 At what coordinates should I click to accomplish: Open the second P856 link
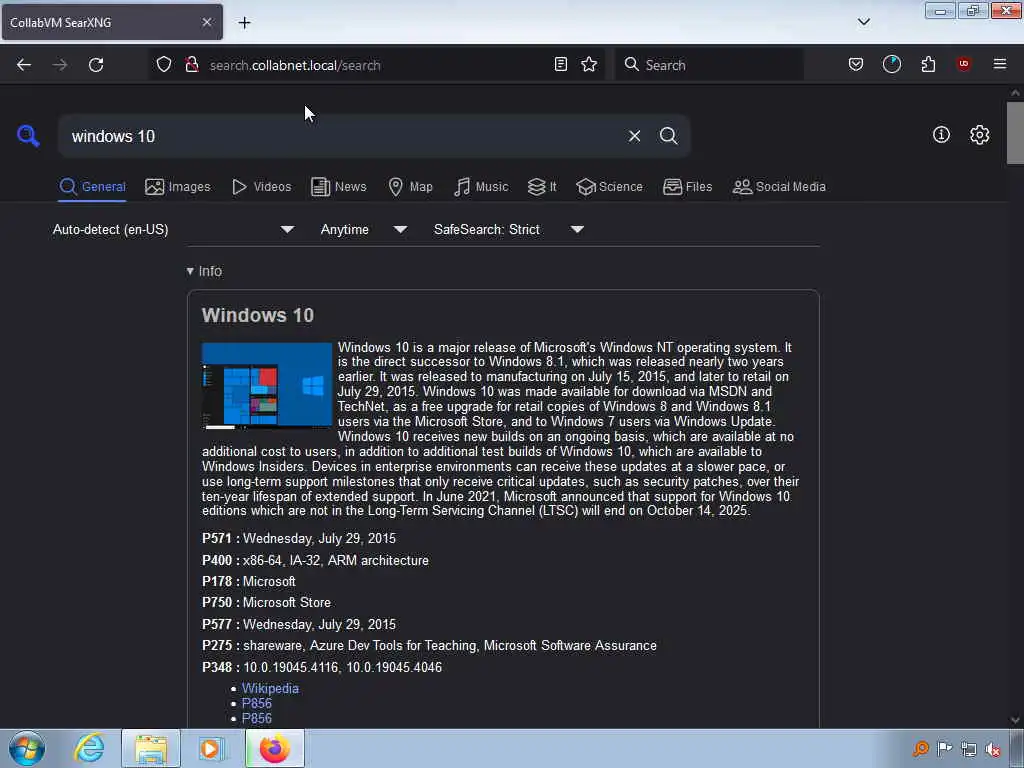tap(257, 718)
